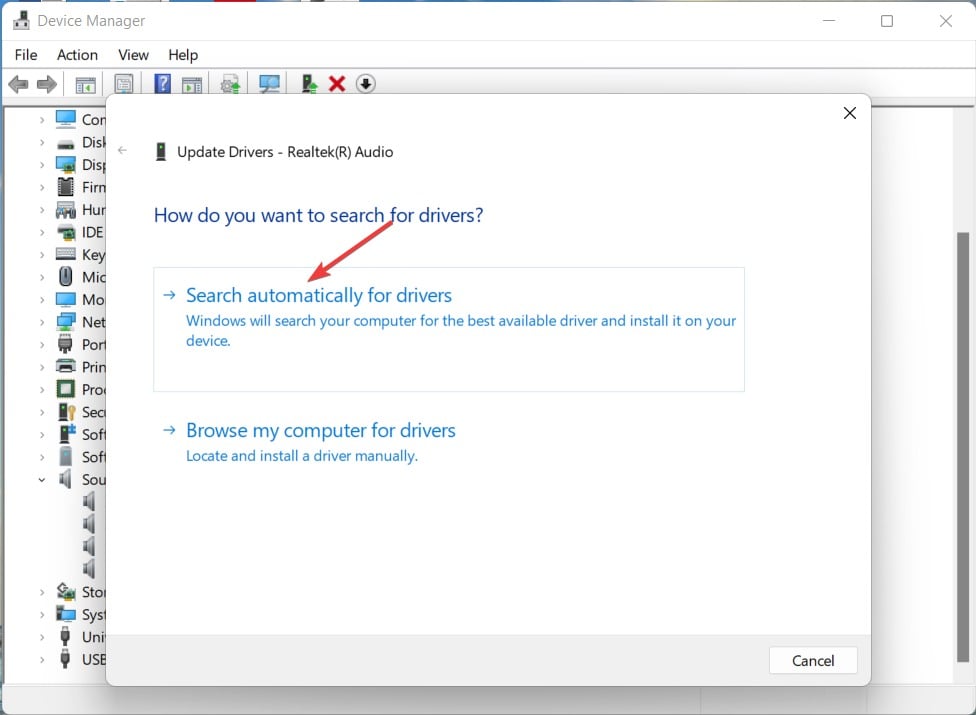
Task: Expand the 'USB' tree node chevron
Action: pyautogui.click(x=42, y=660)
